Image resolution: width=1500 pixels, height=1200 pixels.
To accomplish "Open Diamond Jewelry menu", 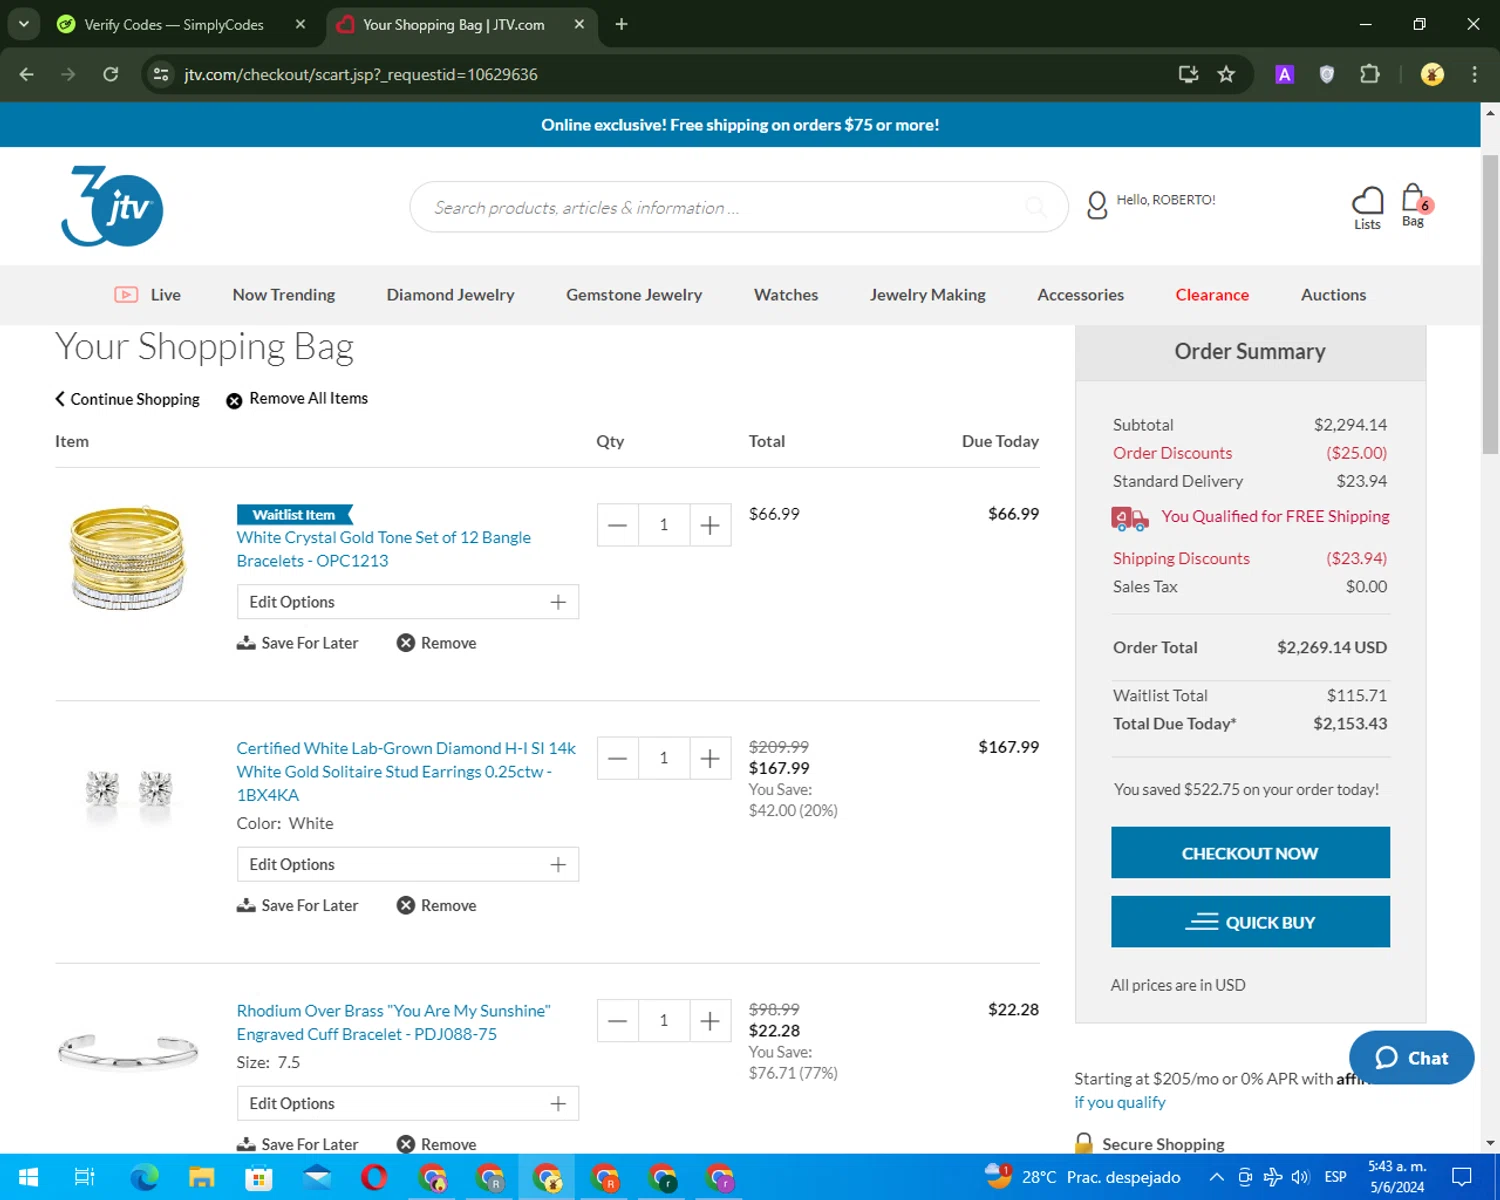I will (451, 295).
